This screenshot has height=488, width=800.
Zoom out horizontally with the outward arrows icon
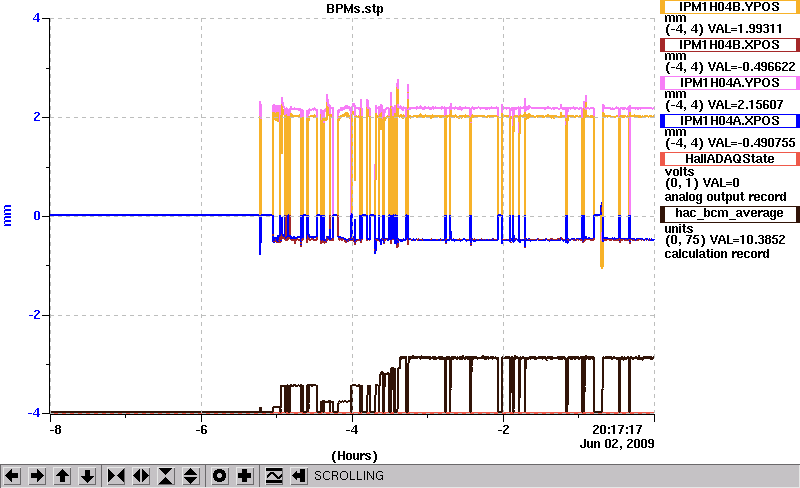pos(141,476)
